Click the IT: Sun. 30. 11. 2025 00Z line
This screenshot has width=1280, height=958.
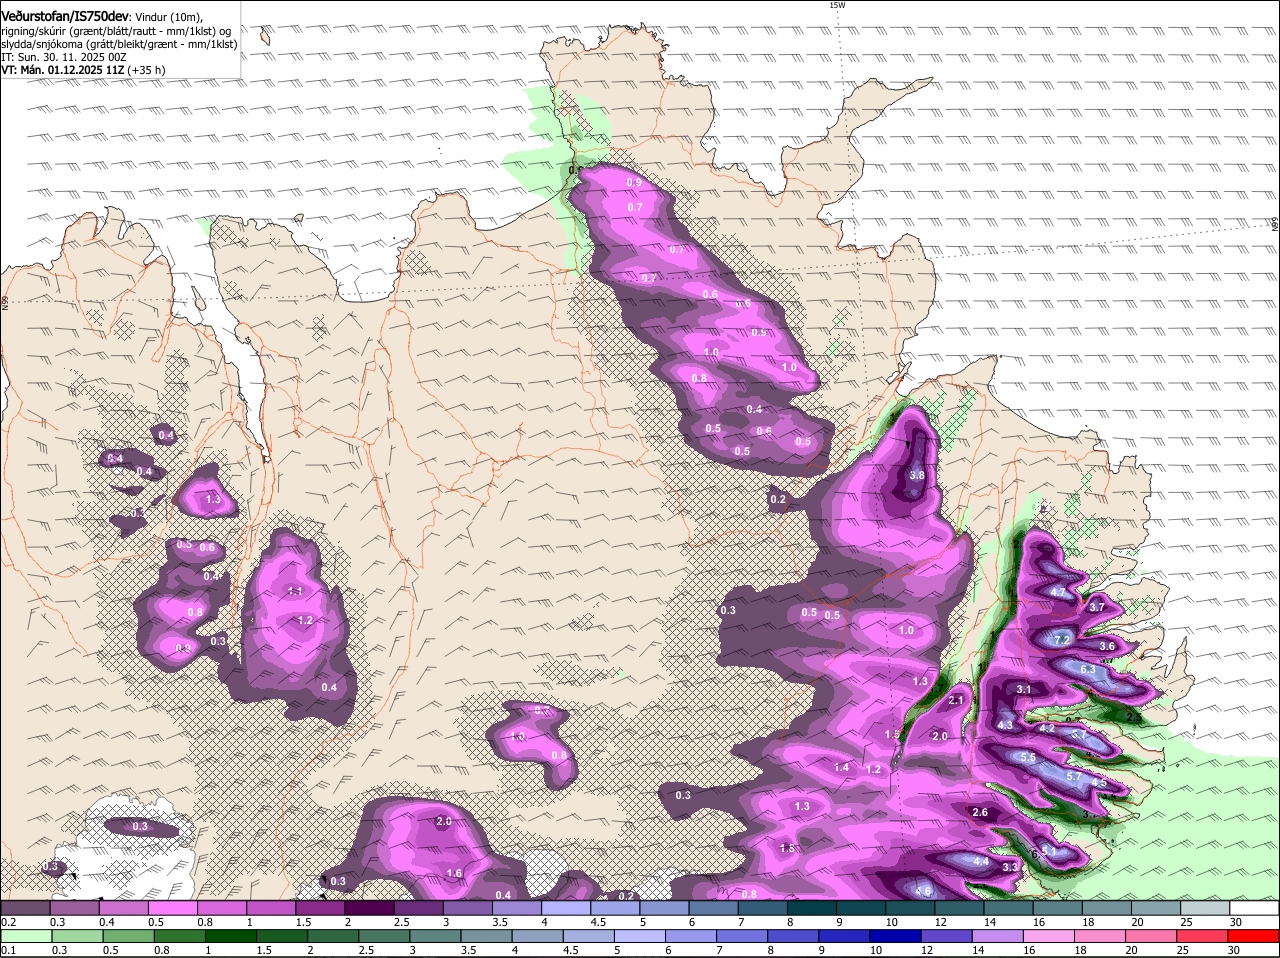(x=64, y=57)
